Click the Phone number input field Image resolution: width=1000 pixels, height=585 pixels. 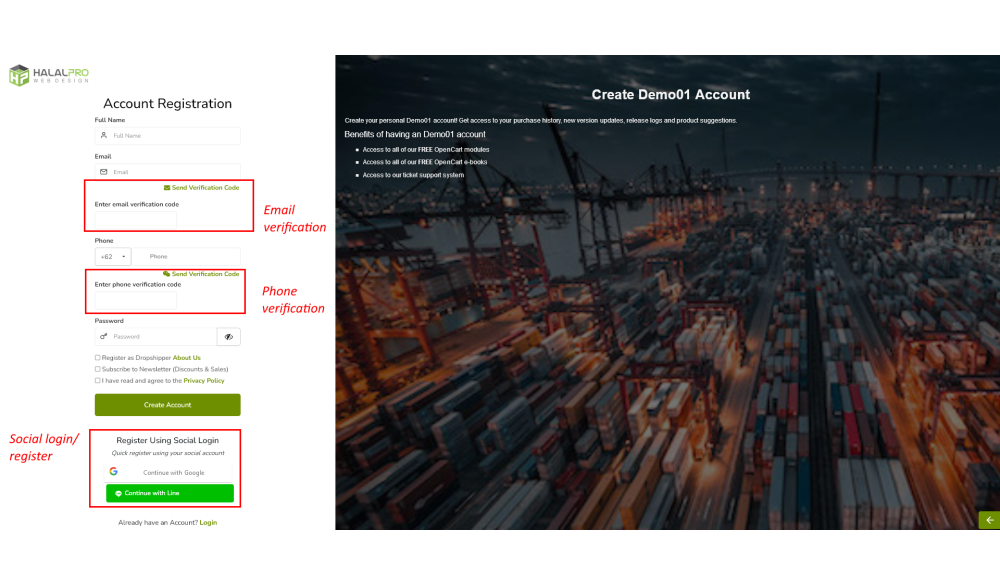(x=188, y=256)
